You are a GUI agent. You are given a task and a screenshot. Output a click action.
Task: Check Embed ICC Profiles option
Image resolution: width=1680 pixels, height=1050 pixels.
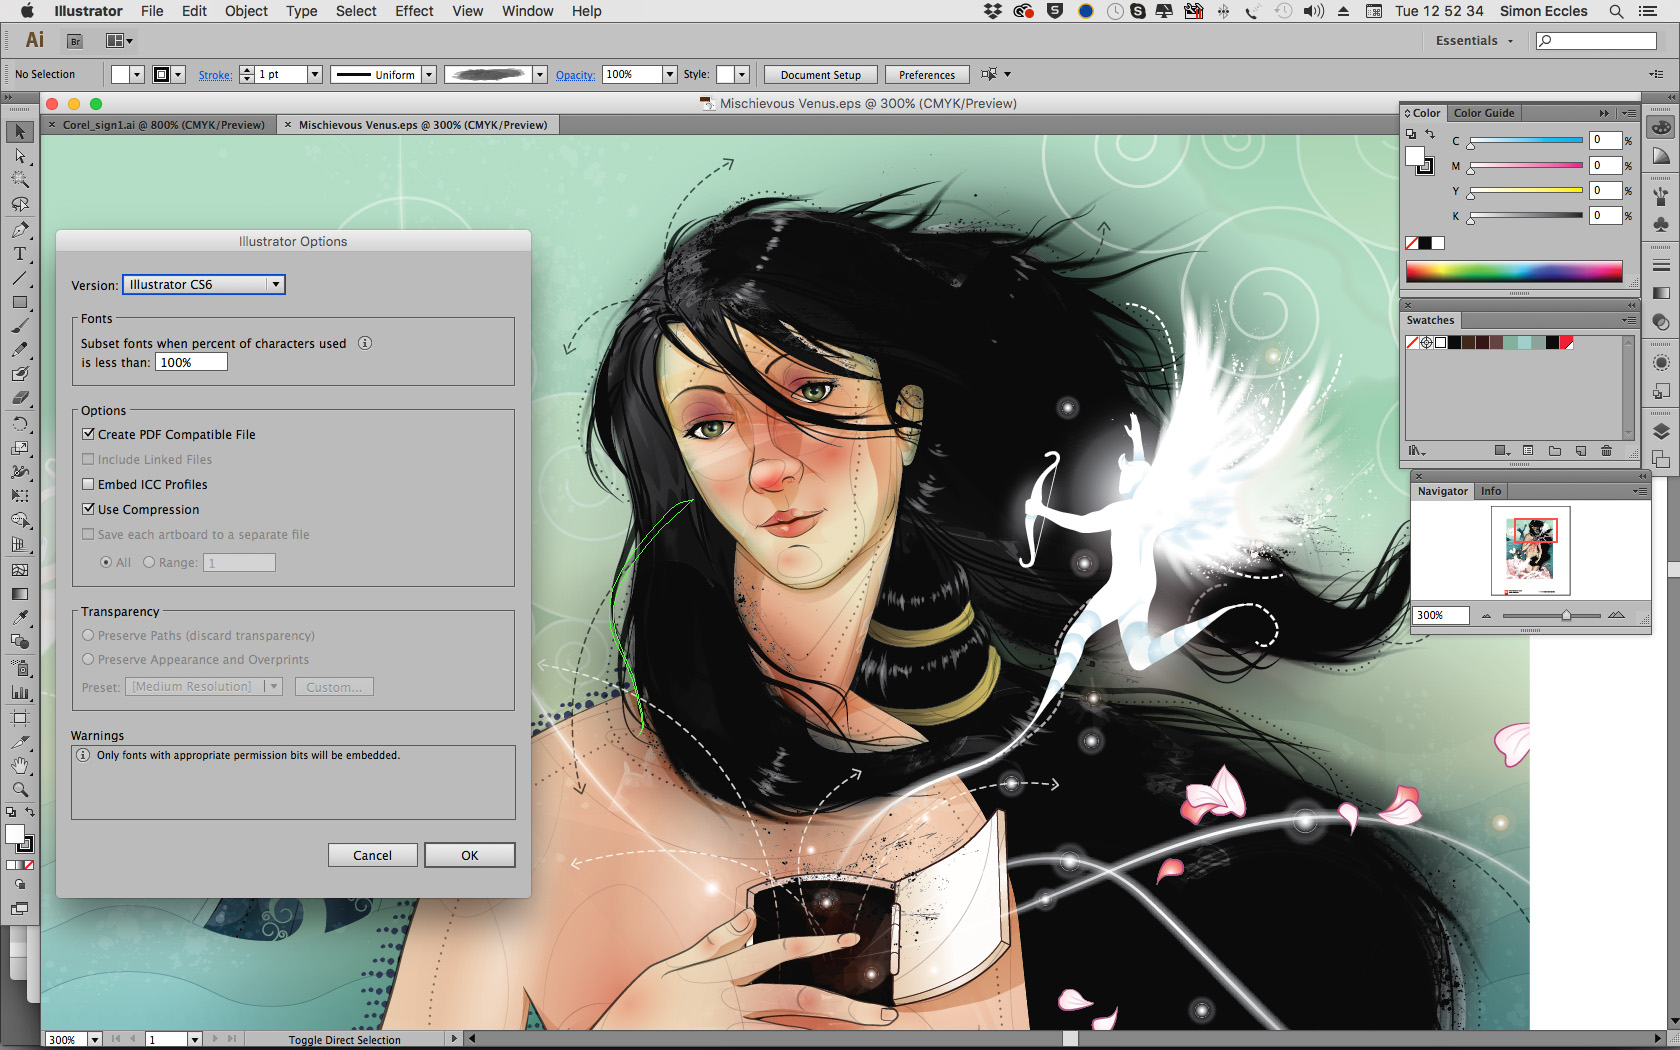88,484
